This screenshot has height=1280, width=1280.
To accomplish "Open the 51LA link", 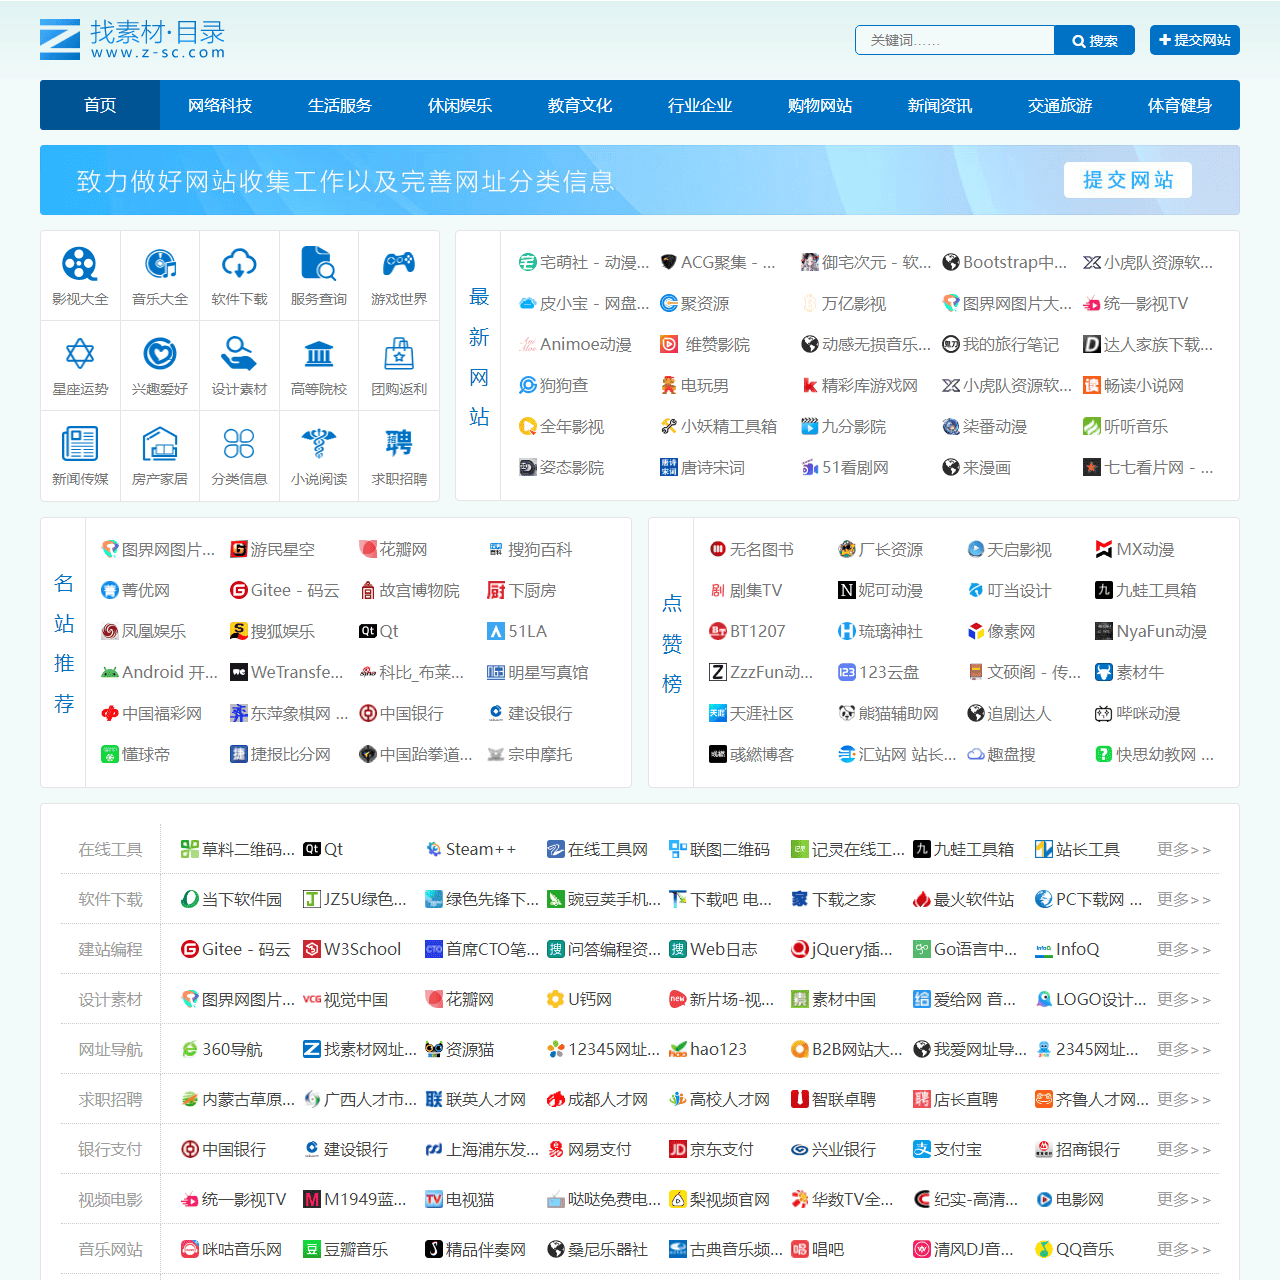I will point(517,631).
